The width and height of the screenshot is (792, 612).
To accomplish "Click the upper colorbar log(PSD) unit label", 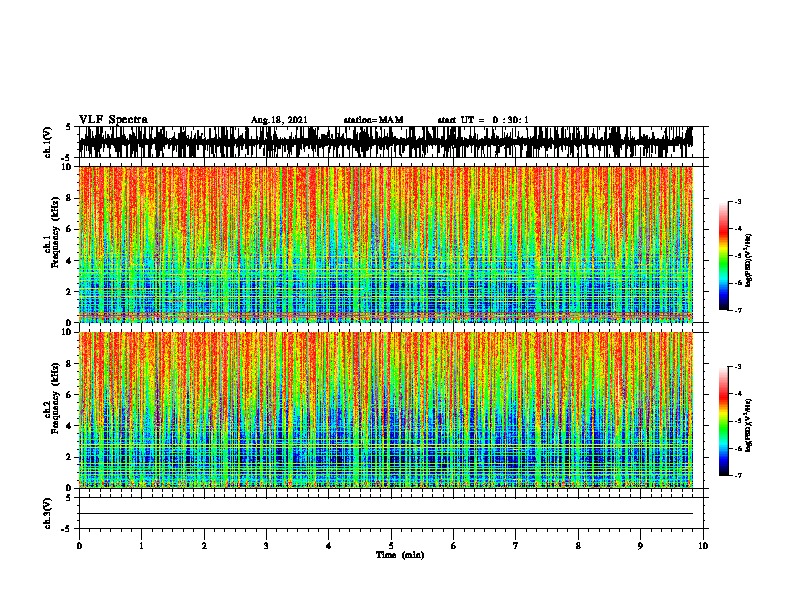I will tap(749, 260).
